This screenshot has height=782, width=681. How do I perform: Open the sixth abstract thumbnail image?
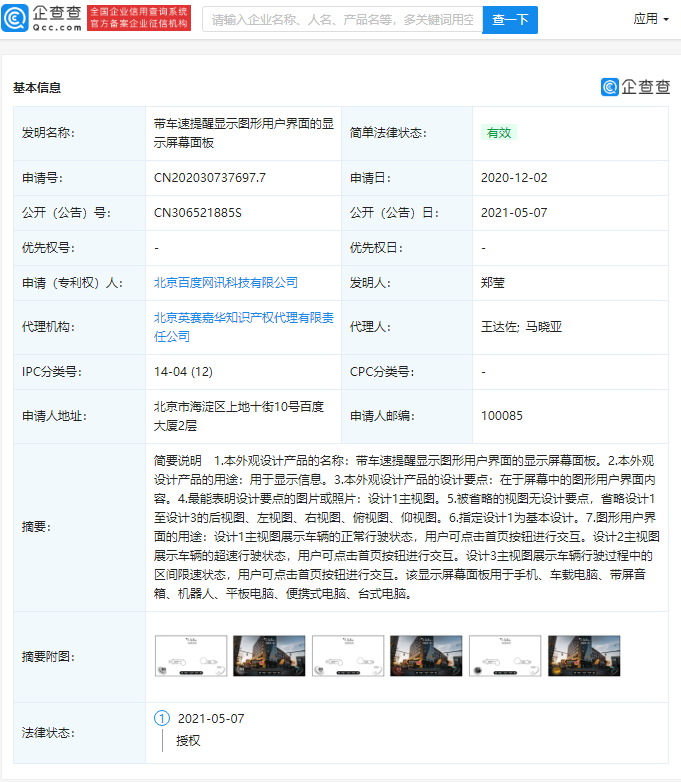(584, 656)
